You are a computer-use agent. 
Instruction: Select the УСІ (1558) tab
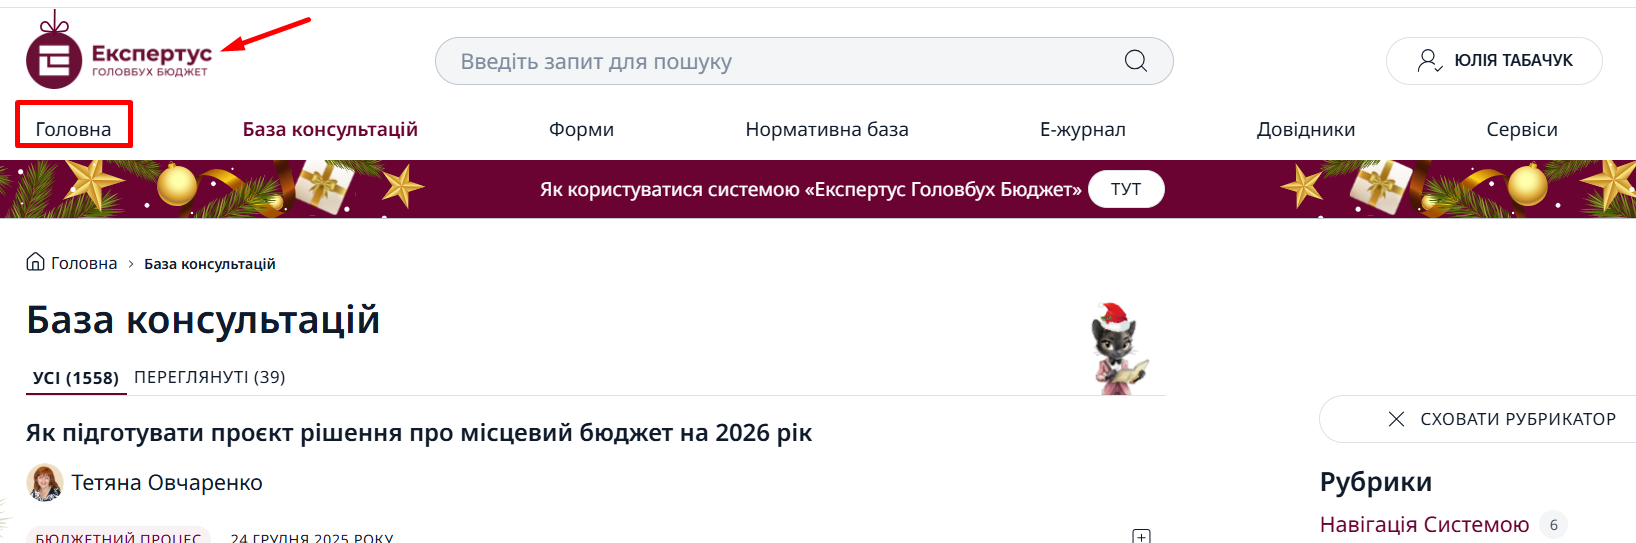76,378
